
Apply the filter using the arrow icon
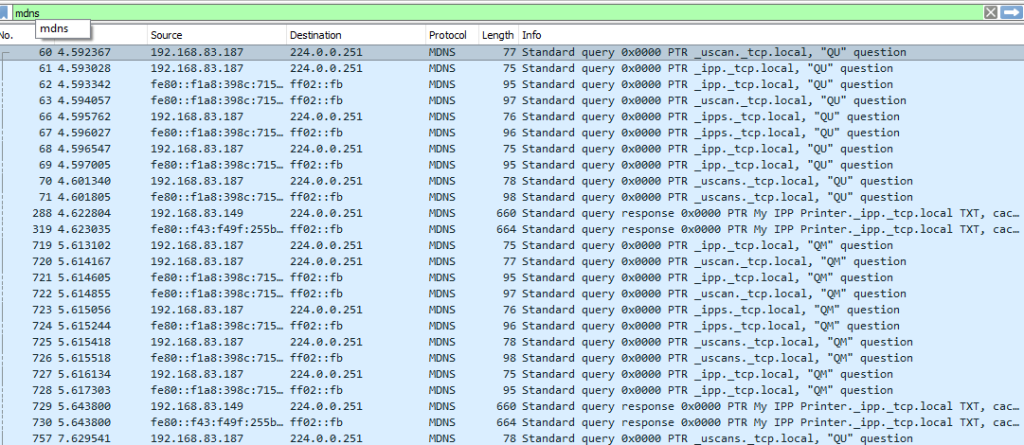[1011, 12]
